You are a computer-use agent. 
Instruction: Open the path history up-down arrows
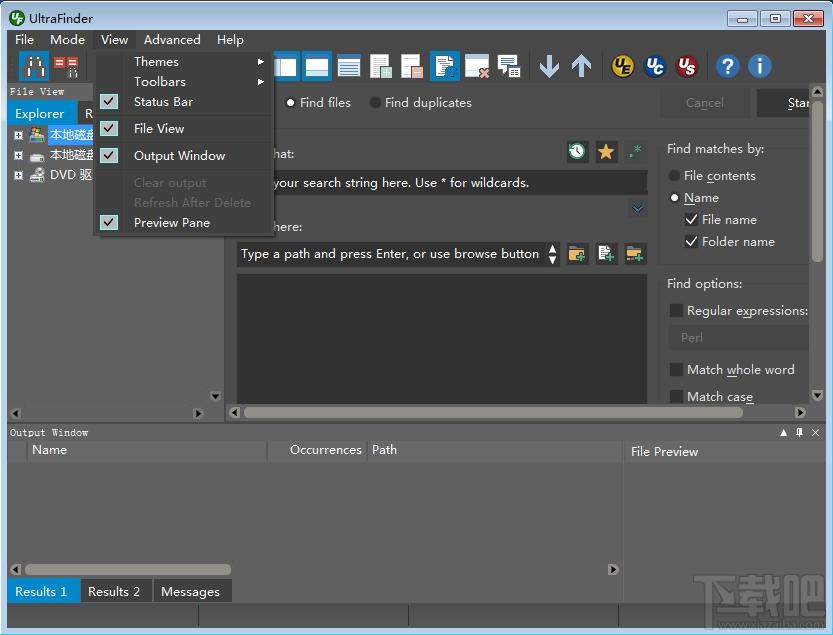click(552, 254)
